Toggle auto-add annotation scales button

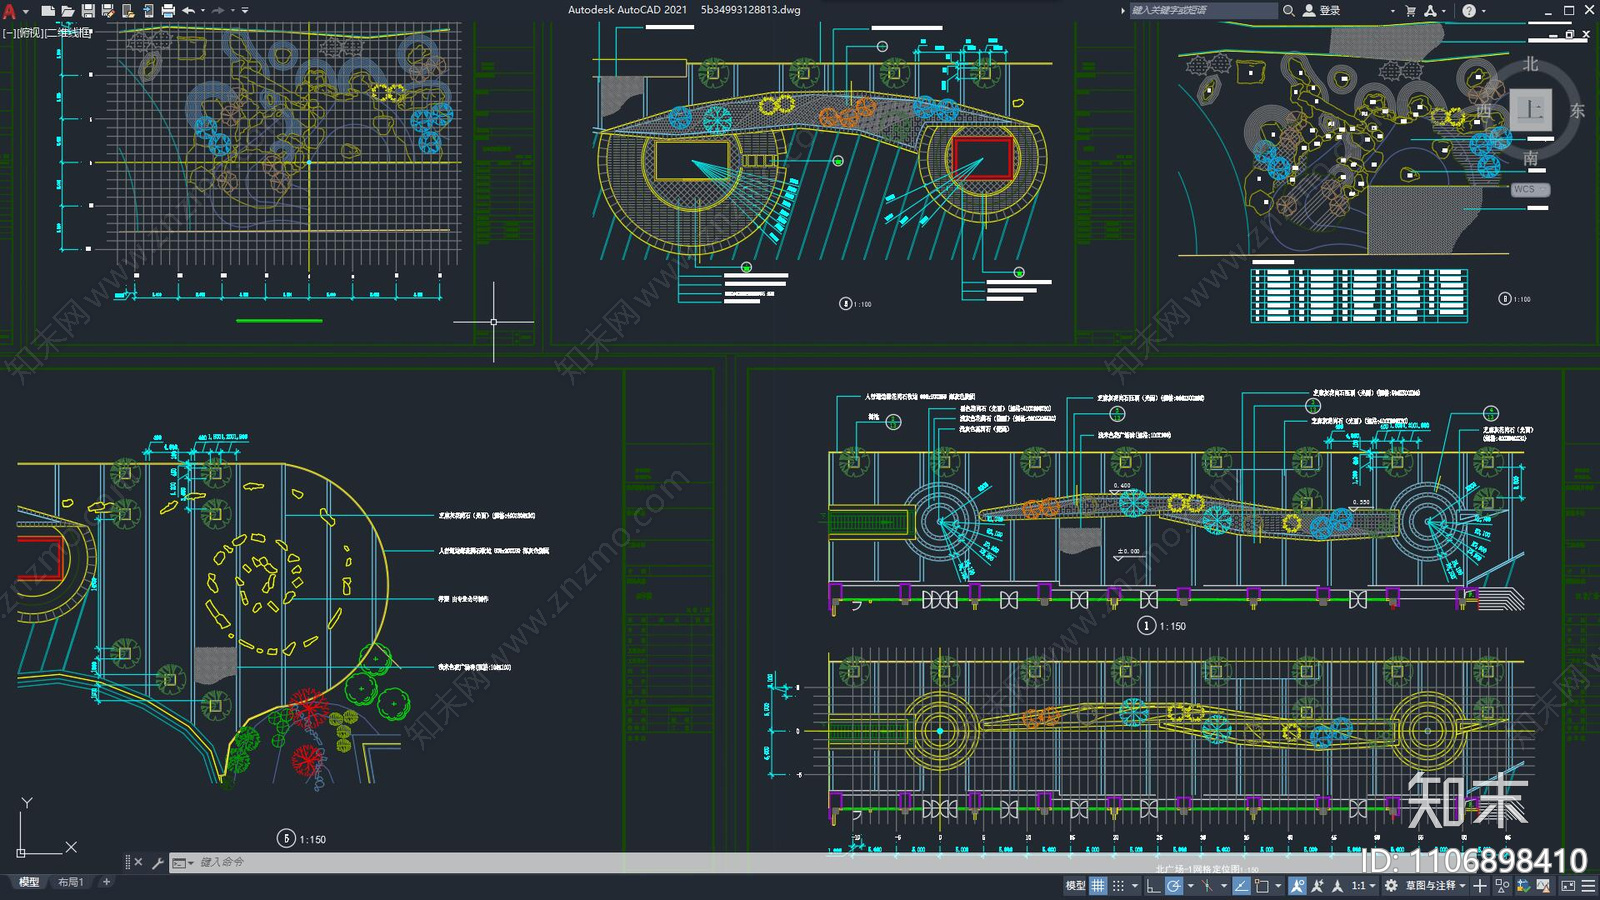[1317, 885]
